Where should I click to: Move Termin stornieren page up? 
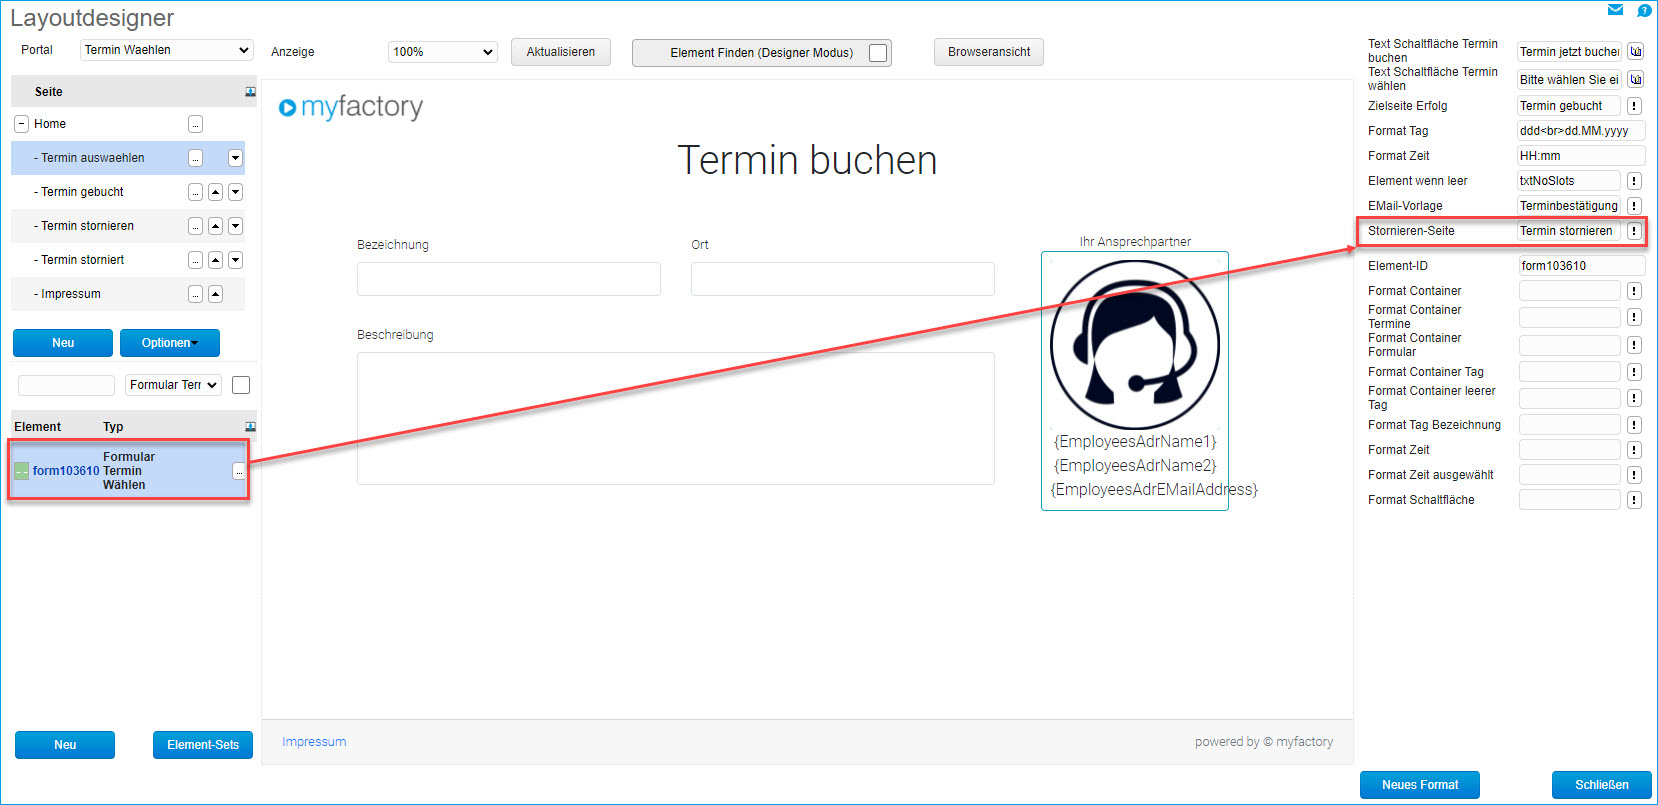point(215,226)
